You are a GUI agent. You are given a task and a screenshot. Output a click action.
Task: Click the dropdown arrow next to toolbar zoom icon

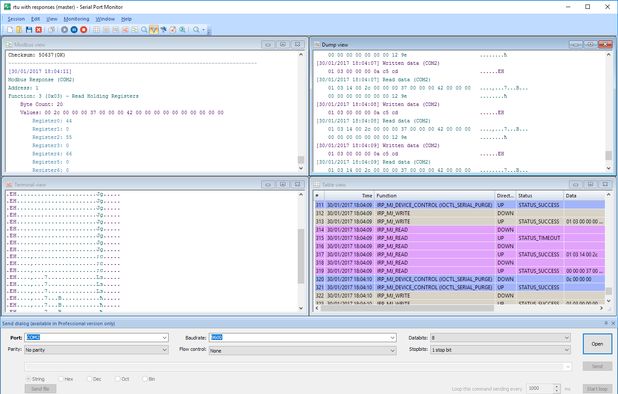pos(203,30)
